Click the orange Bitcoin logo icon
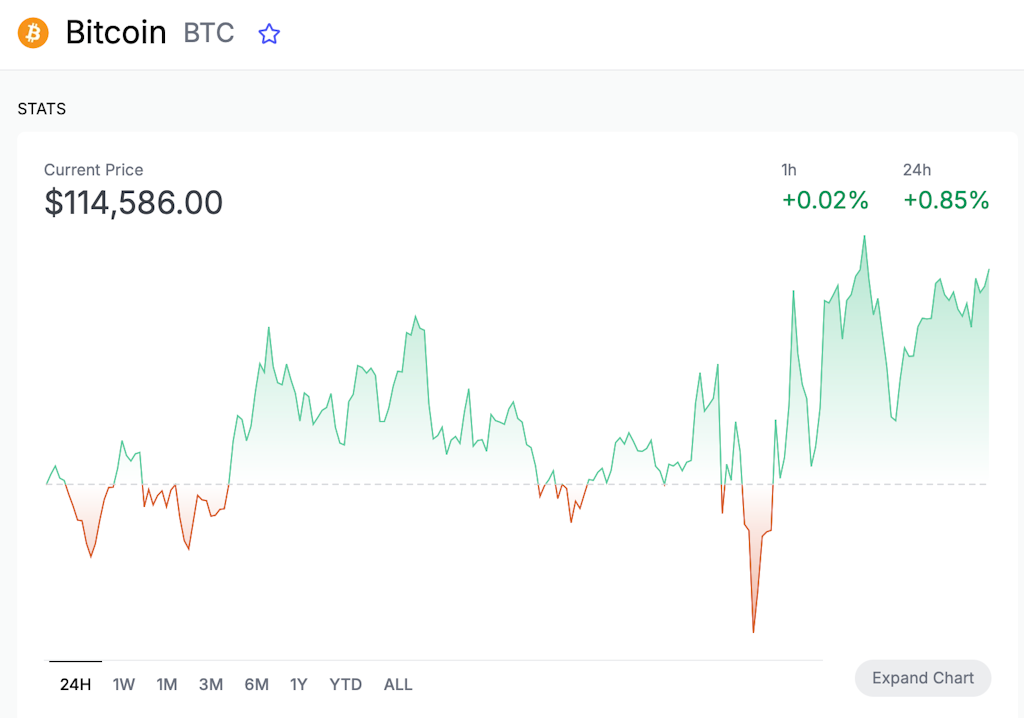The width and height of the screenshot is (1024, 718). 33,33
